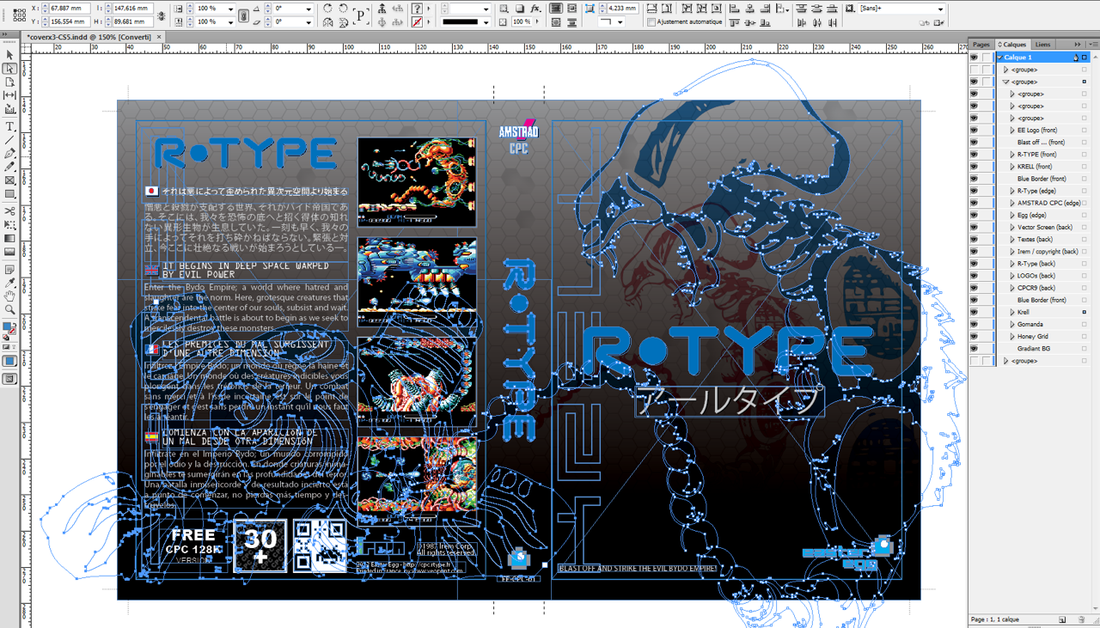Click the fit content proportionally icon

click(667, 8)
